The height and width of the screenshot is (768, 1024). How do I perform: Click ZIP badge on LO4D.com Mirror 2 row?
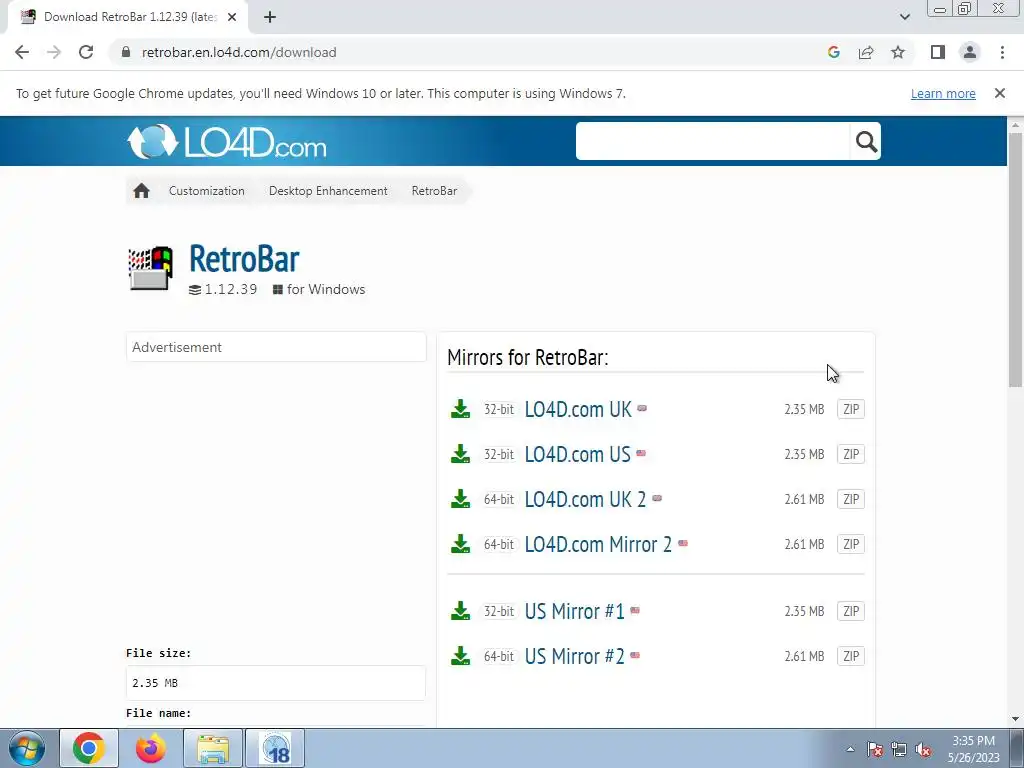point(851,545)
